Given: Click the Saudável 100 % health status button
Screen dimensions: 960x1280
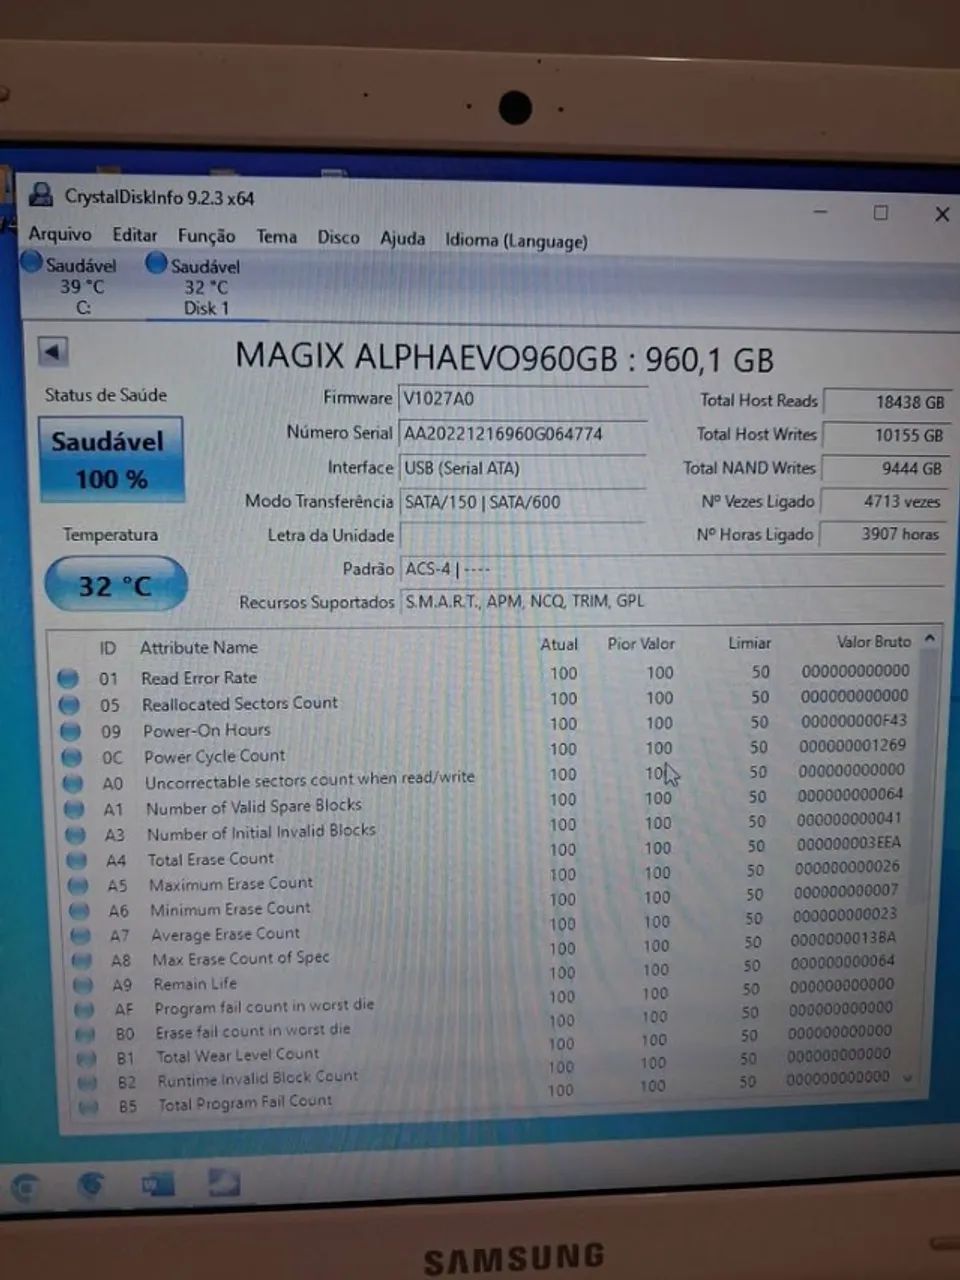Looking at the screenshot, I should click(x=111, y=459).
